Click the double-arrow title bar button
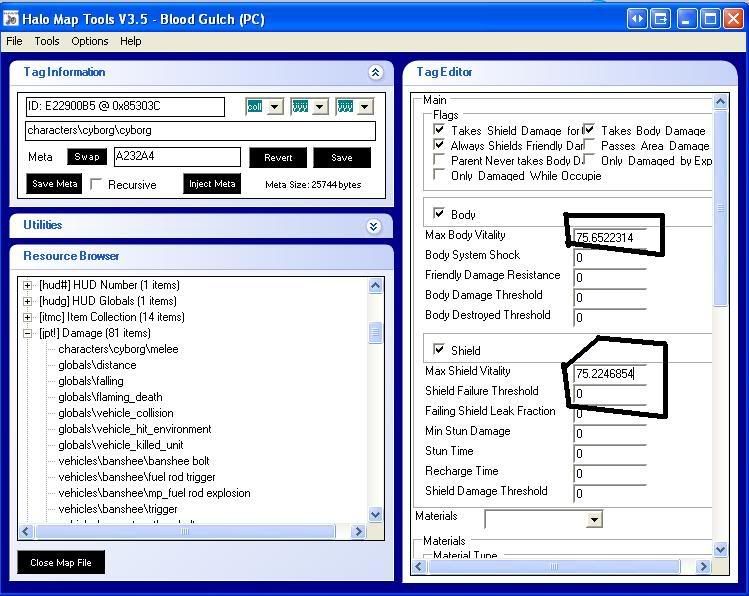This screenshot has width=749, height=596. (637, 19)
